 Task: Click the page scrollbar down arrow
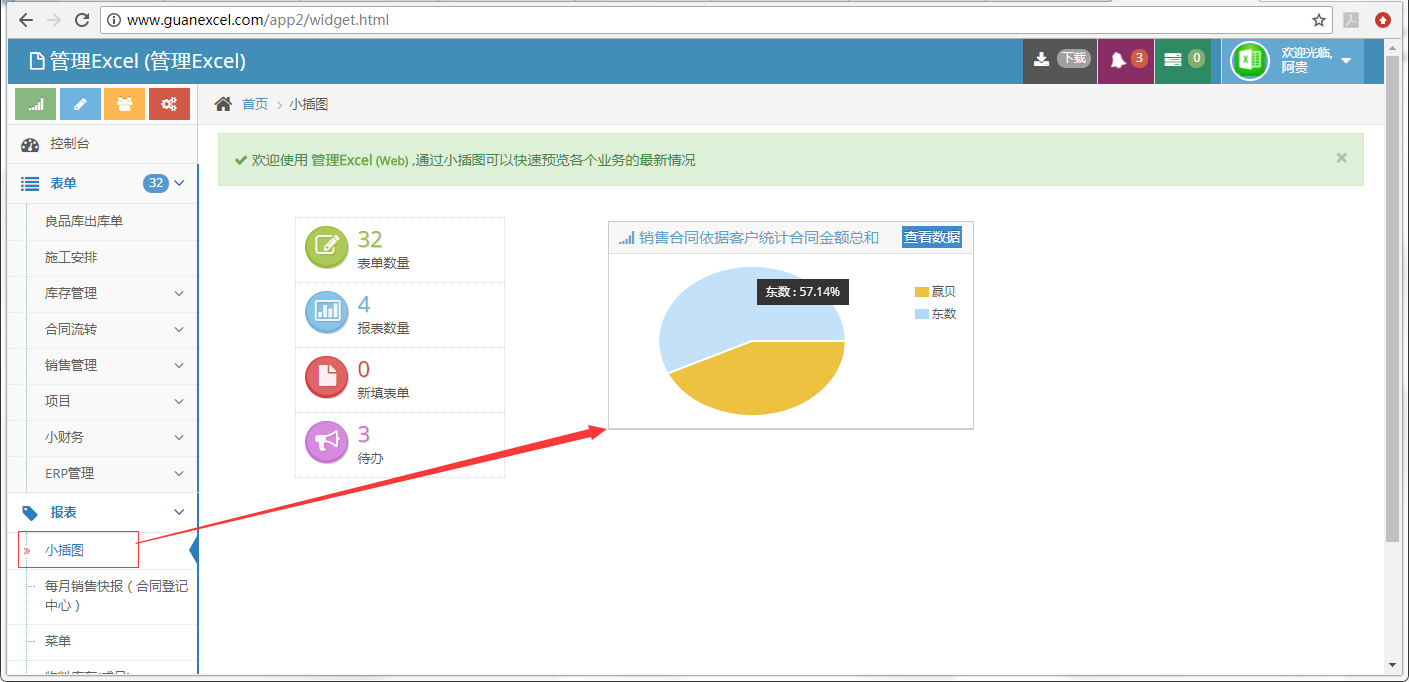1392,666
